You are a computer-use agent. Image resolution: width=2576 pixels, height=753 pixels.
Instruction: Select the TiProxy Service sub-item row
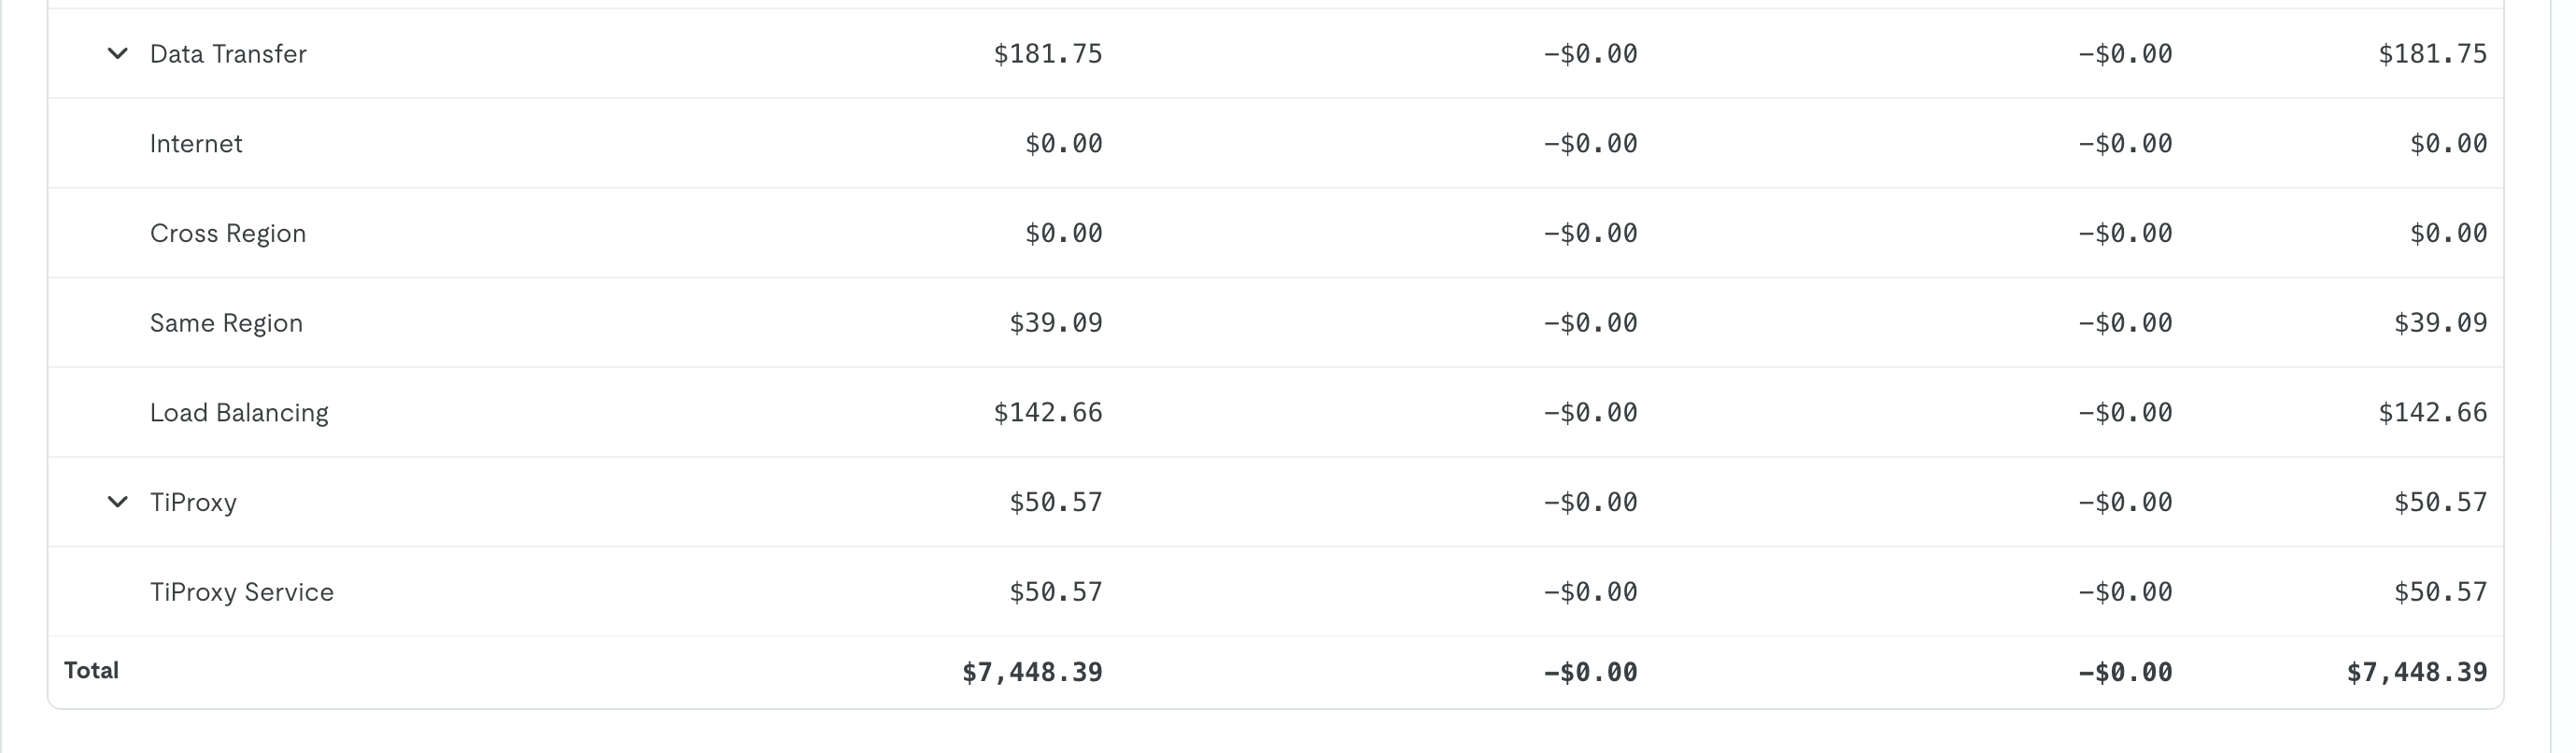(241, 591)
